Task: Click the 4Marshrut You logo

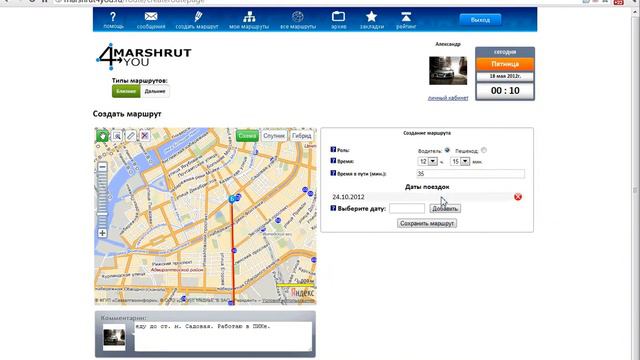Action: coord(144,57)
